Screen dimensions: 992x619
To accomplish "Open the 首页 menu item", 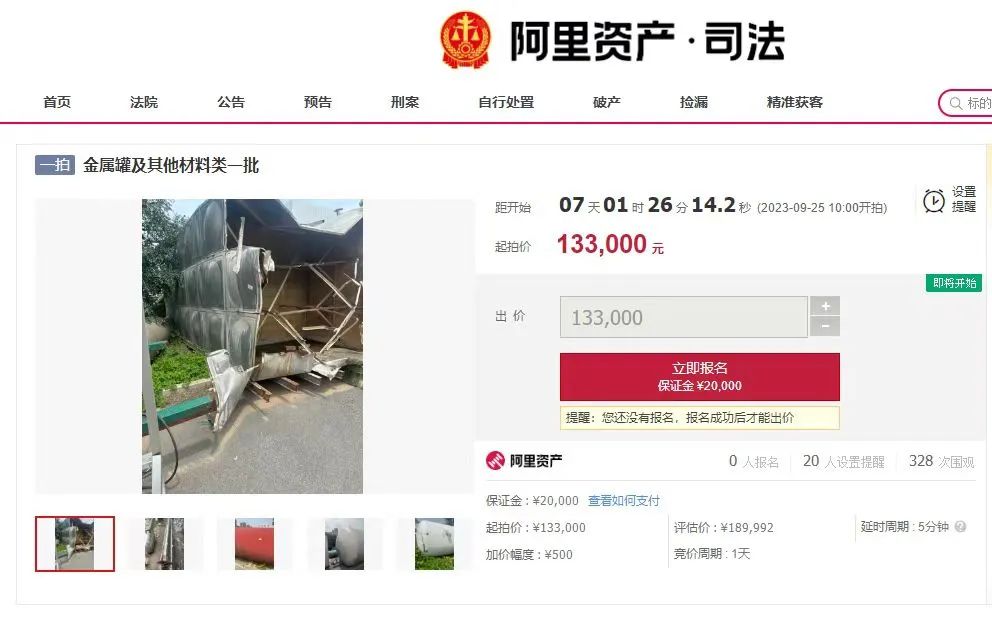I will (x=57, y=102).
